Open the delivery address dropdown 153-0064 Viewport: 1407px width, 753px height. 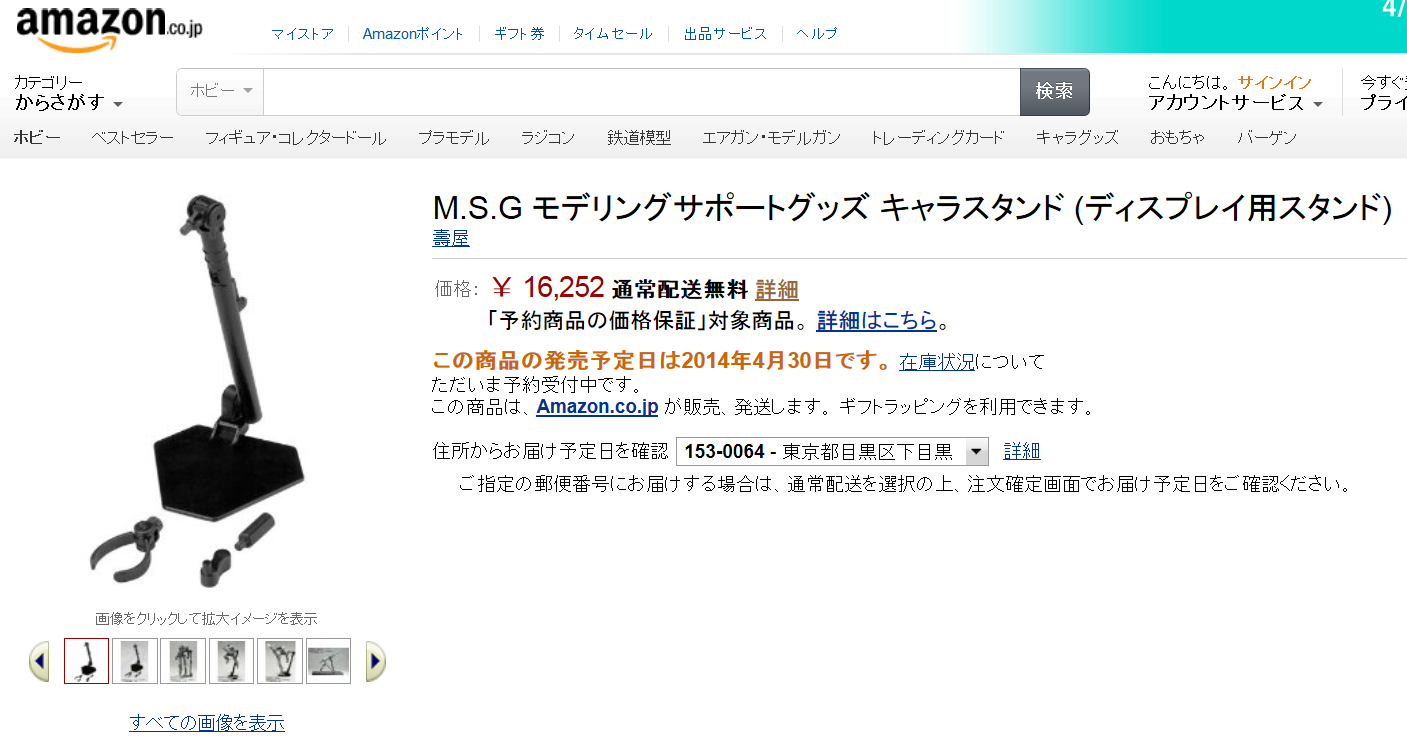point(832,452)
